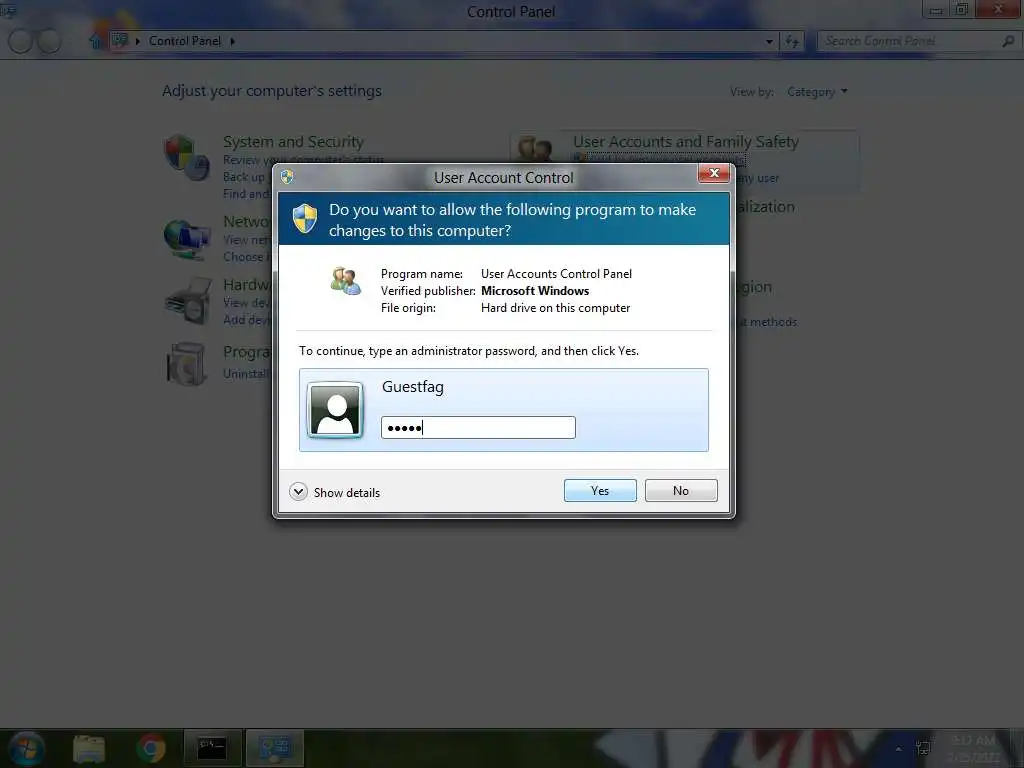Close the User Account Control dialog
This screenshot has width=1024, height=768.
(x=713, y=173)
